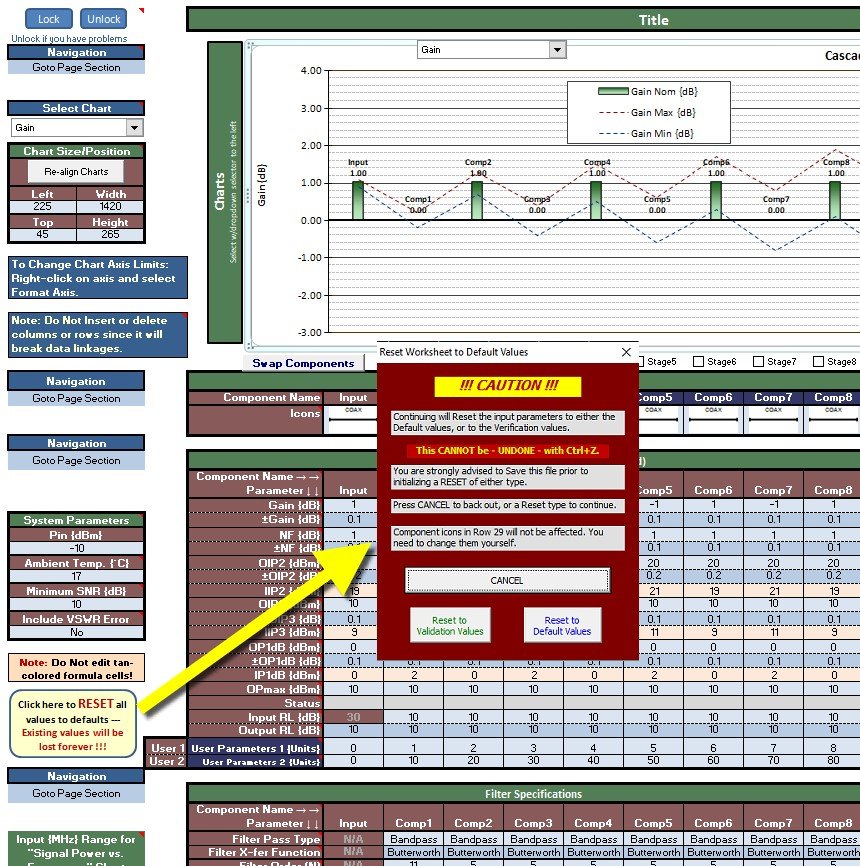Click the Input gain bar in chart

(x=358, y=200)
